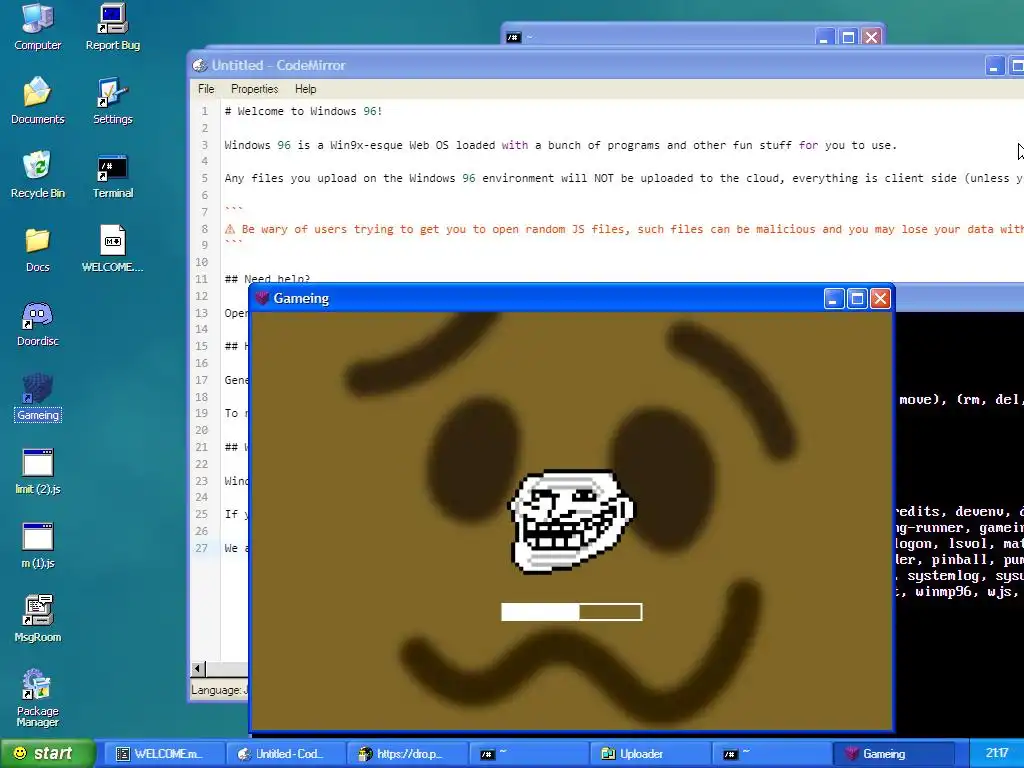The height and width of the screenshot is (768, 1024).
Task: Launch the Settings desktop shortcut
Action: (112, 100)
